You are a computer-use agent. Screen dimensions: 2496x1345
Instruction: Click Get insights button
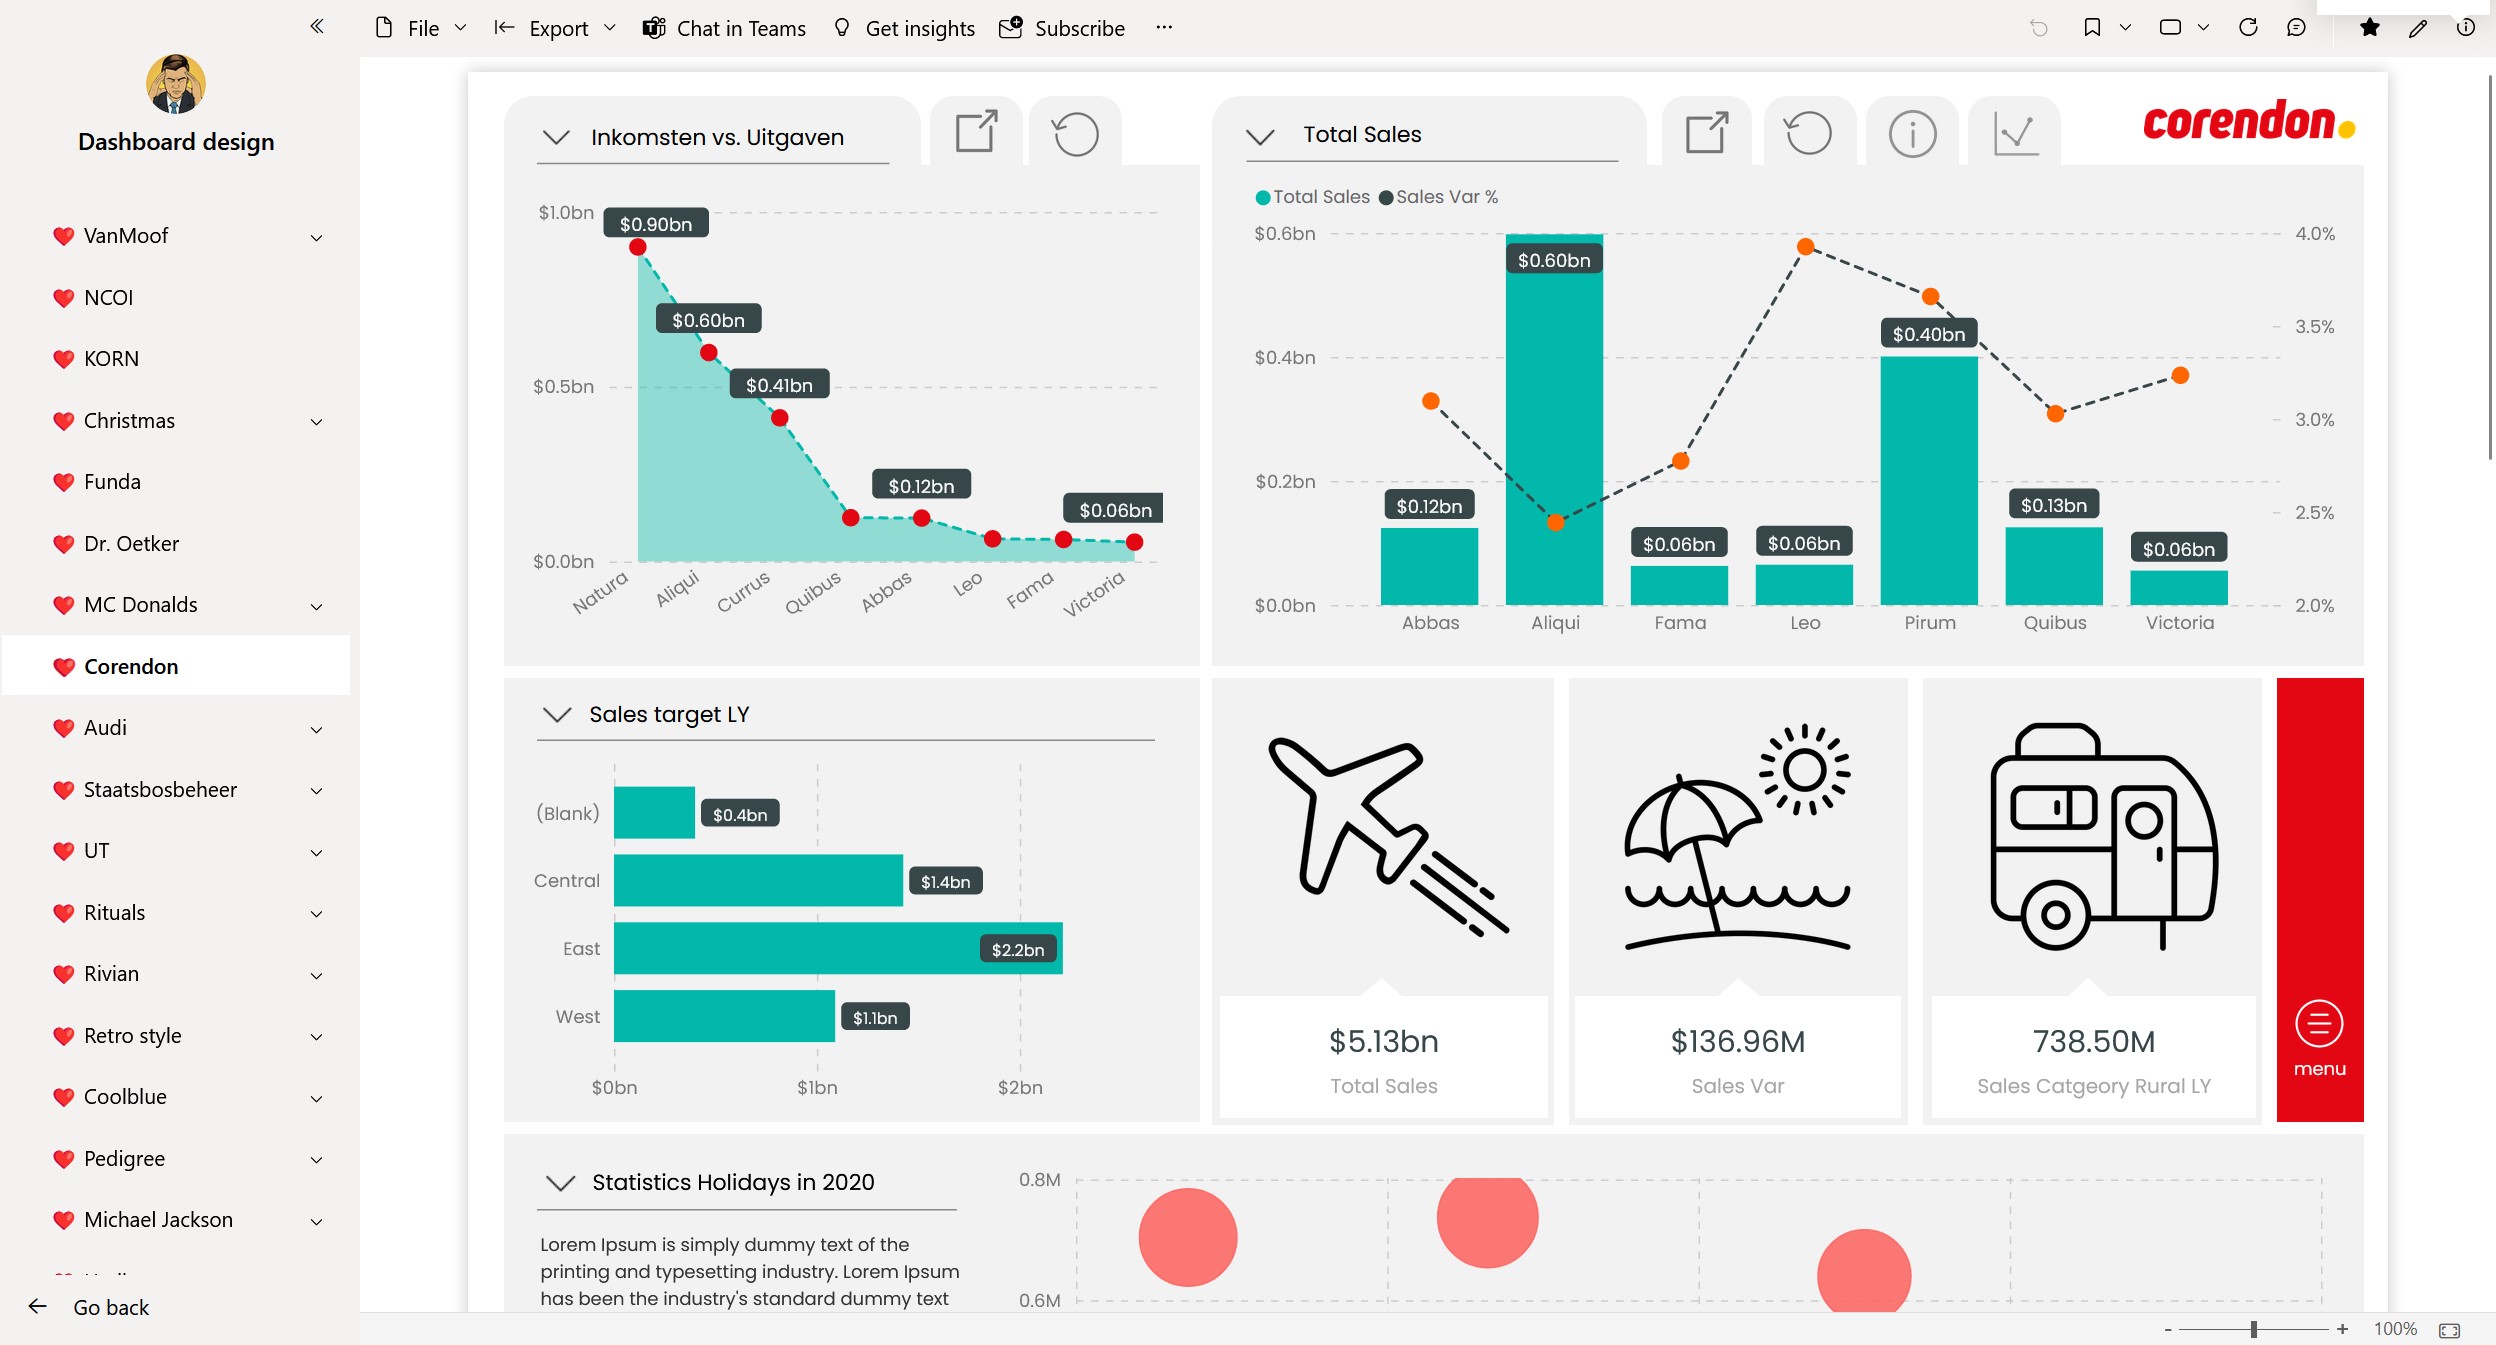click(x=904, y=28)
